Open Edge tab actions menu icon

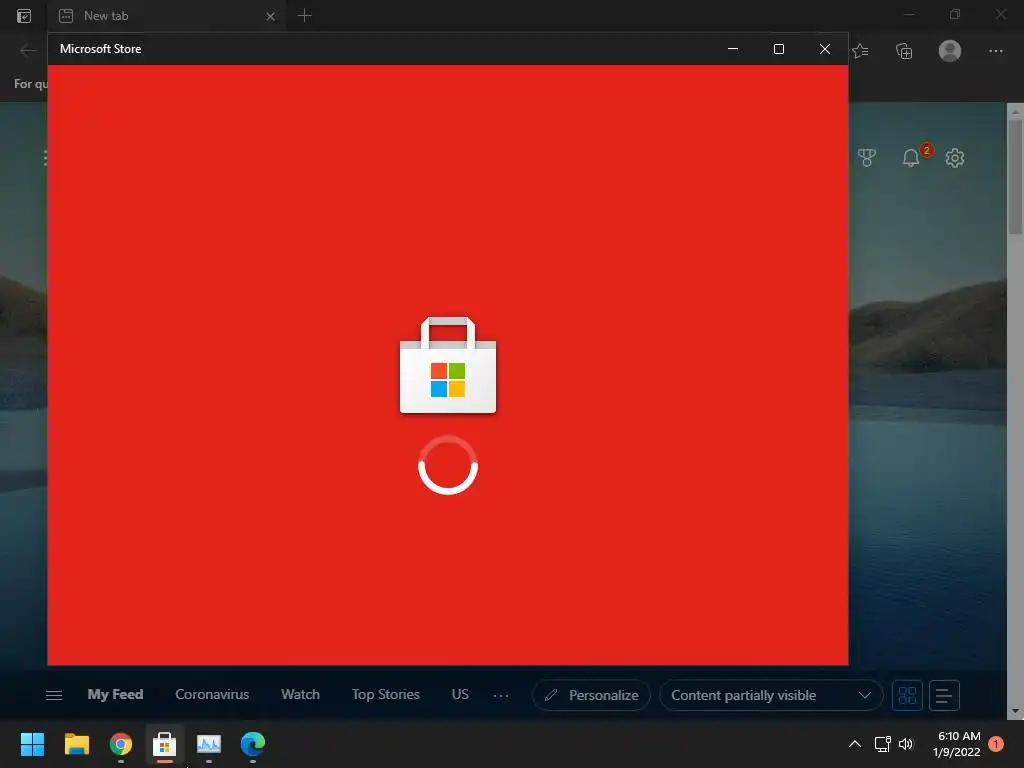[24, 16]
